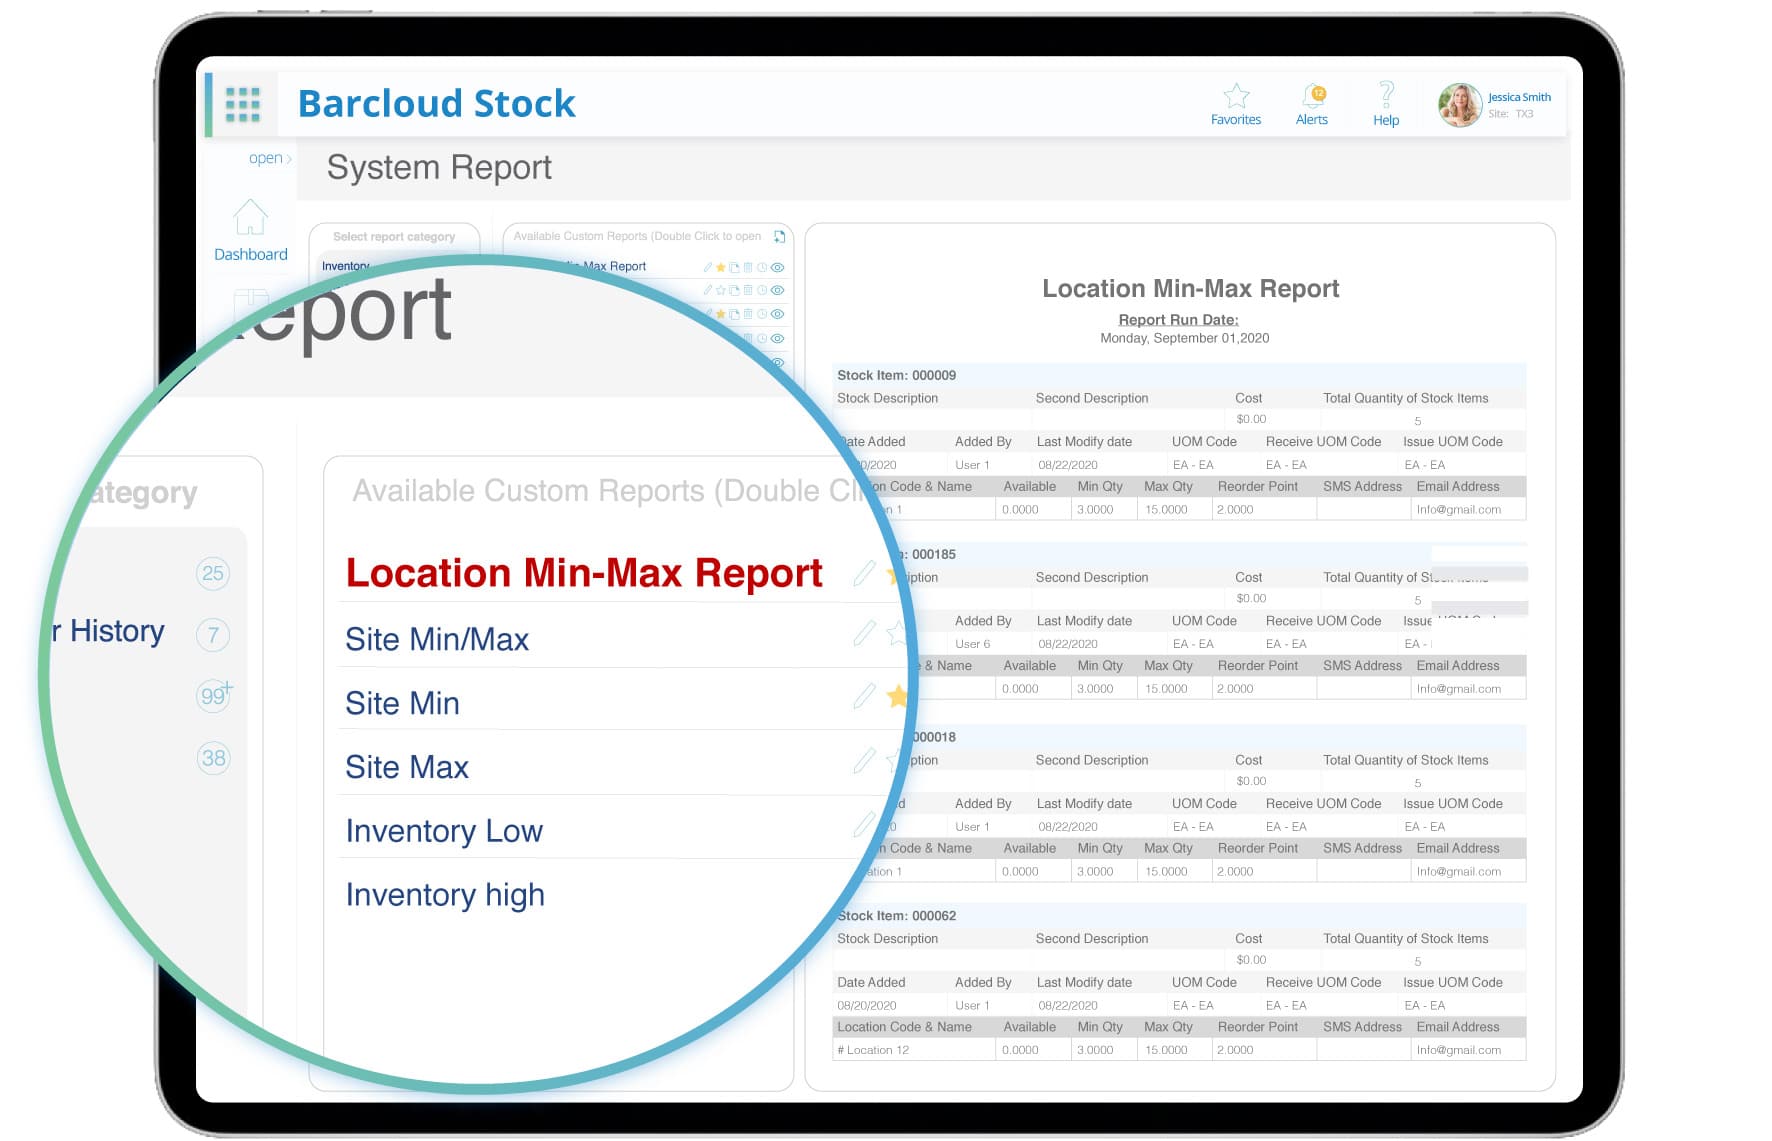This screenshot has height=1141, width=1772.
Task: Expand the sidebar with 'open' chevron
Action: [x=270, y=158]
